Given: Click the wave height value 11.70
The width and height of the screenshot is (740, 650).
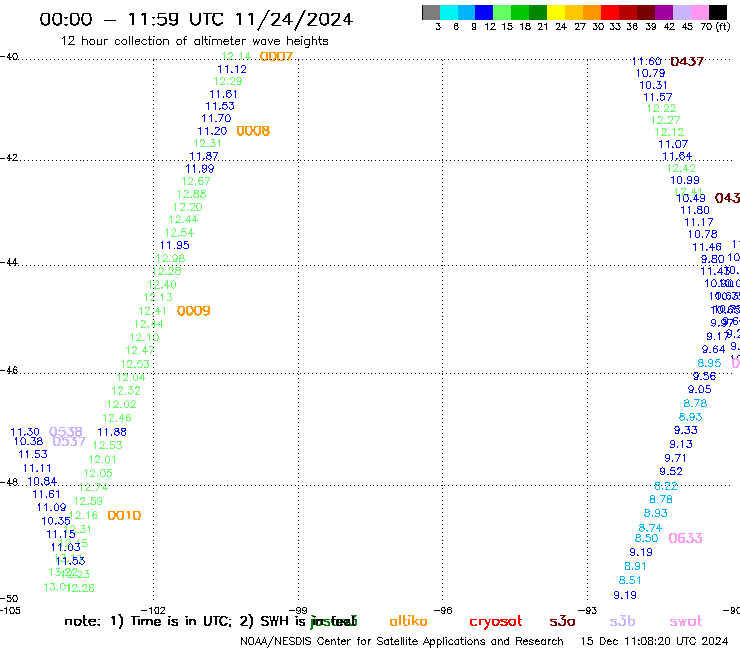Looking at the screenshot, I should pyautogui.click(x=216, y=118).
